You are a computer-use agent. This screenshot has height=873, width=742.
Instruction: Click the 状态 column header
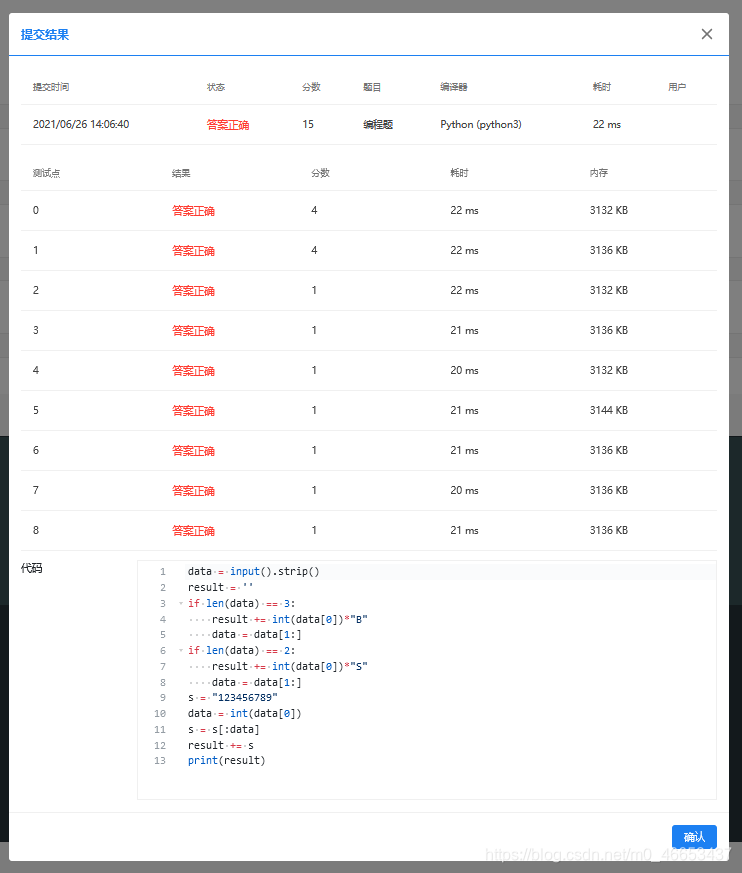click(215, 87)
